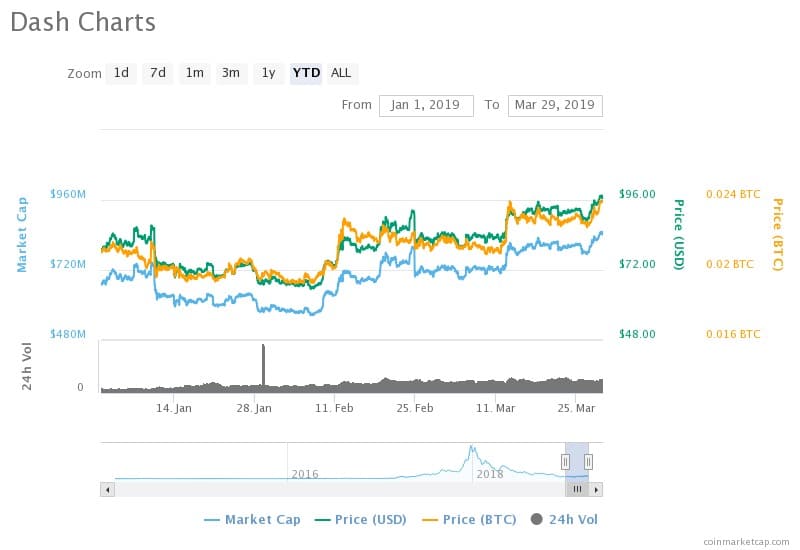The height and width of the screenshot is (550, 800).
Task: Click the 11. Feb axis label
Action: point(334,409)
